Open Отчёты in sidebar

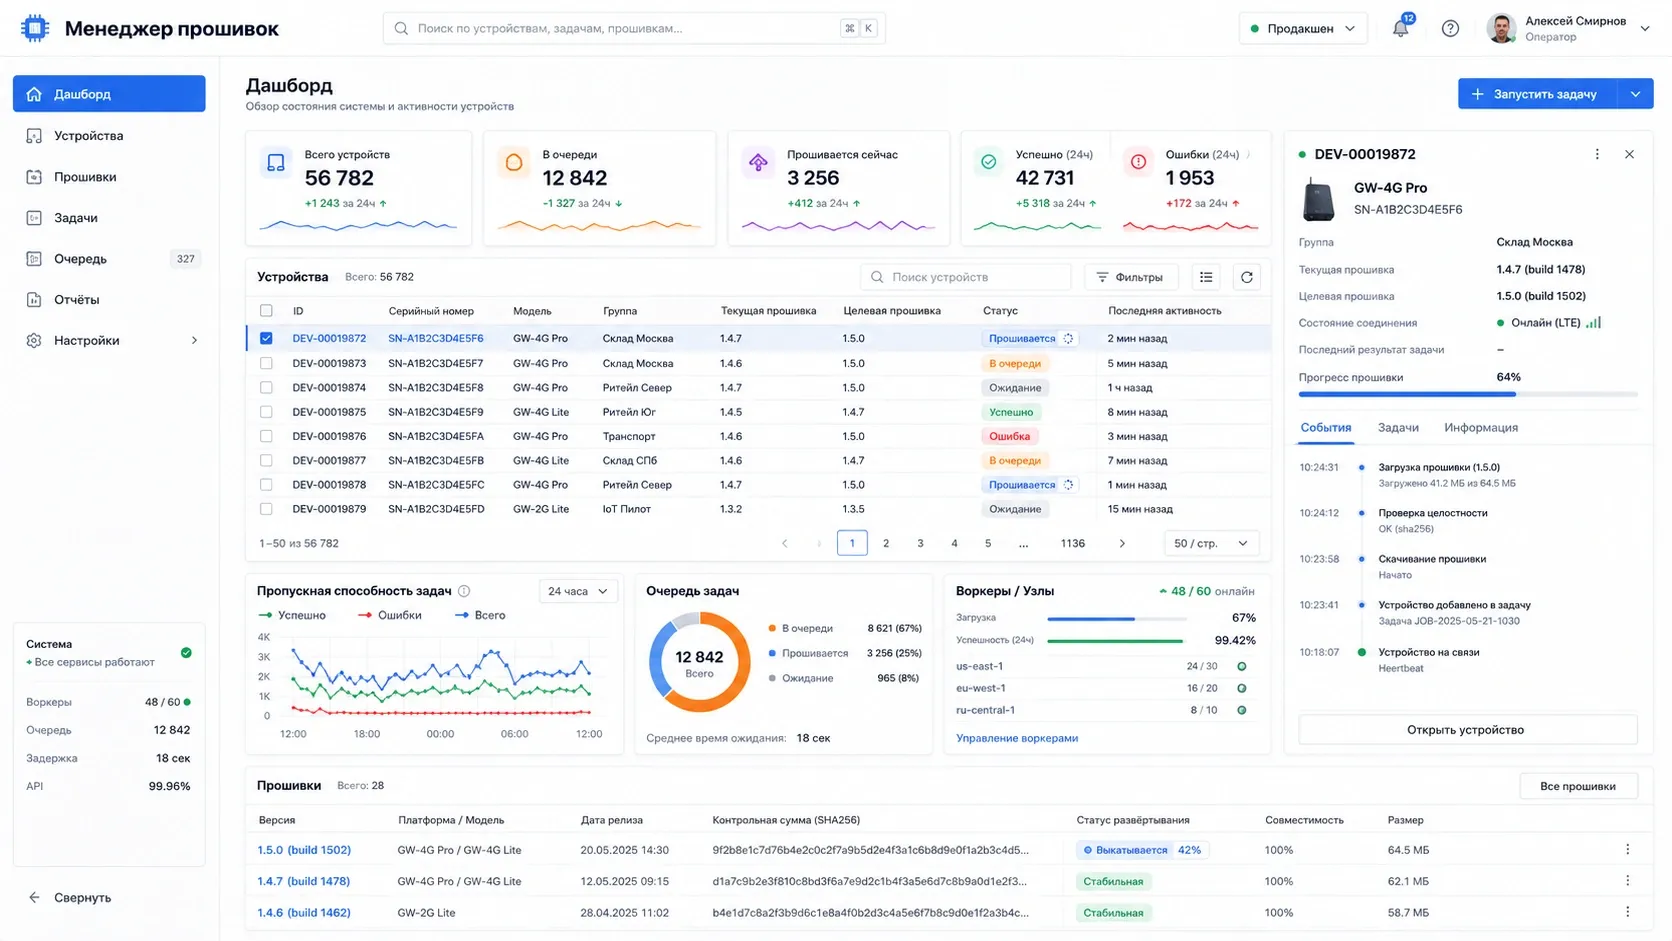pos(109,299)
